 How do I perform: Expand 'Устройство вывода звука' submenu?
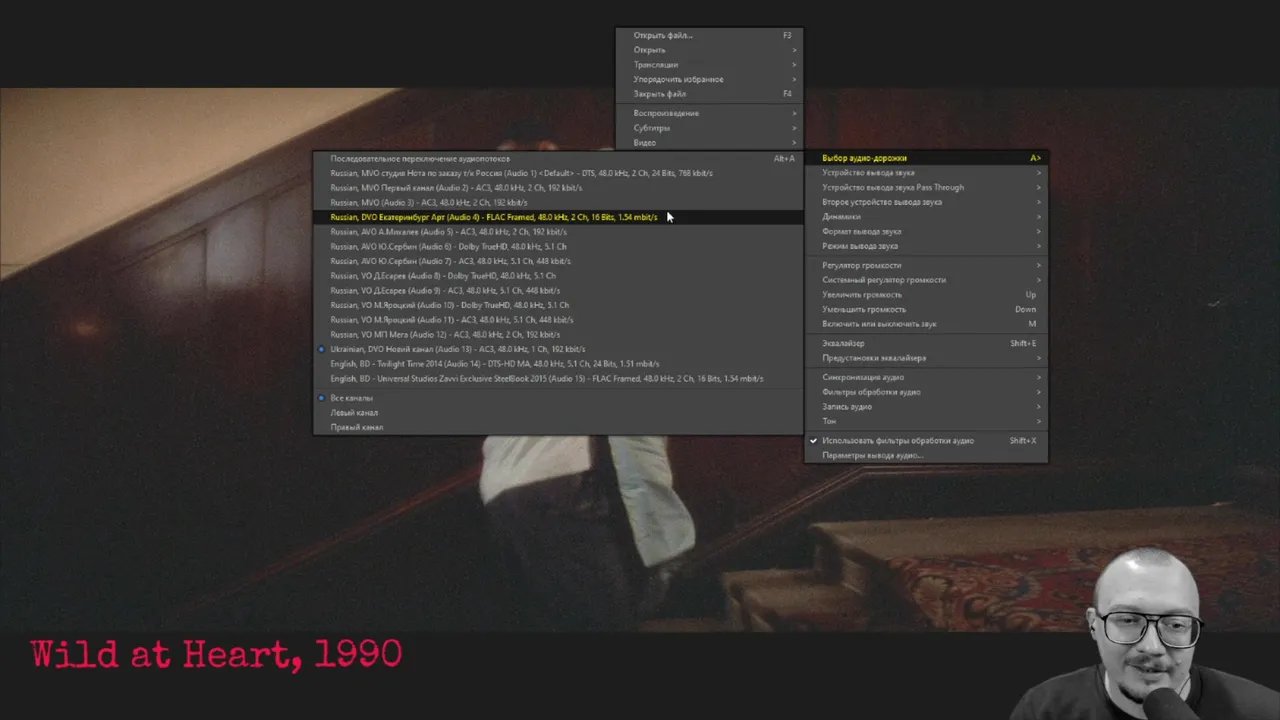pos(927,173)
